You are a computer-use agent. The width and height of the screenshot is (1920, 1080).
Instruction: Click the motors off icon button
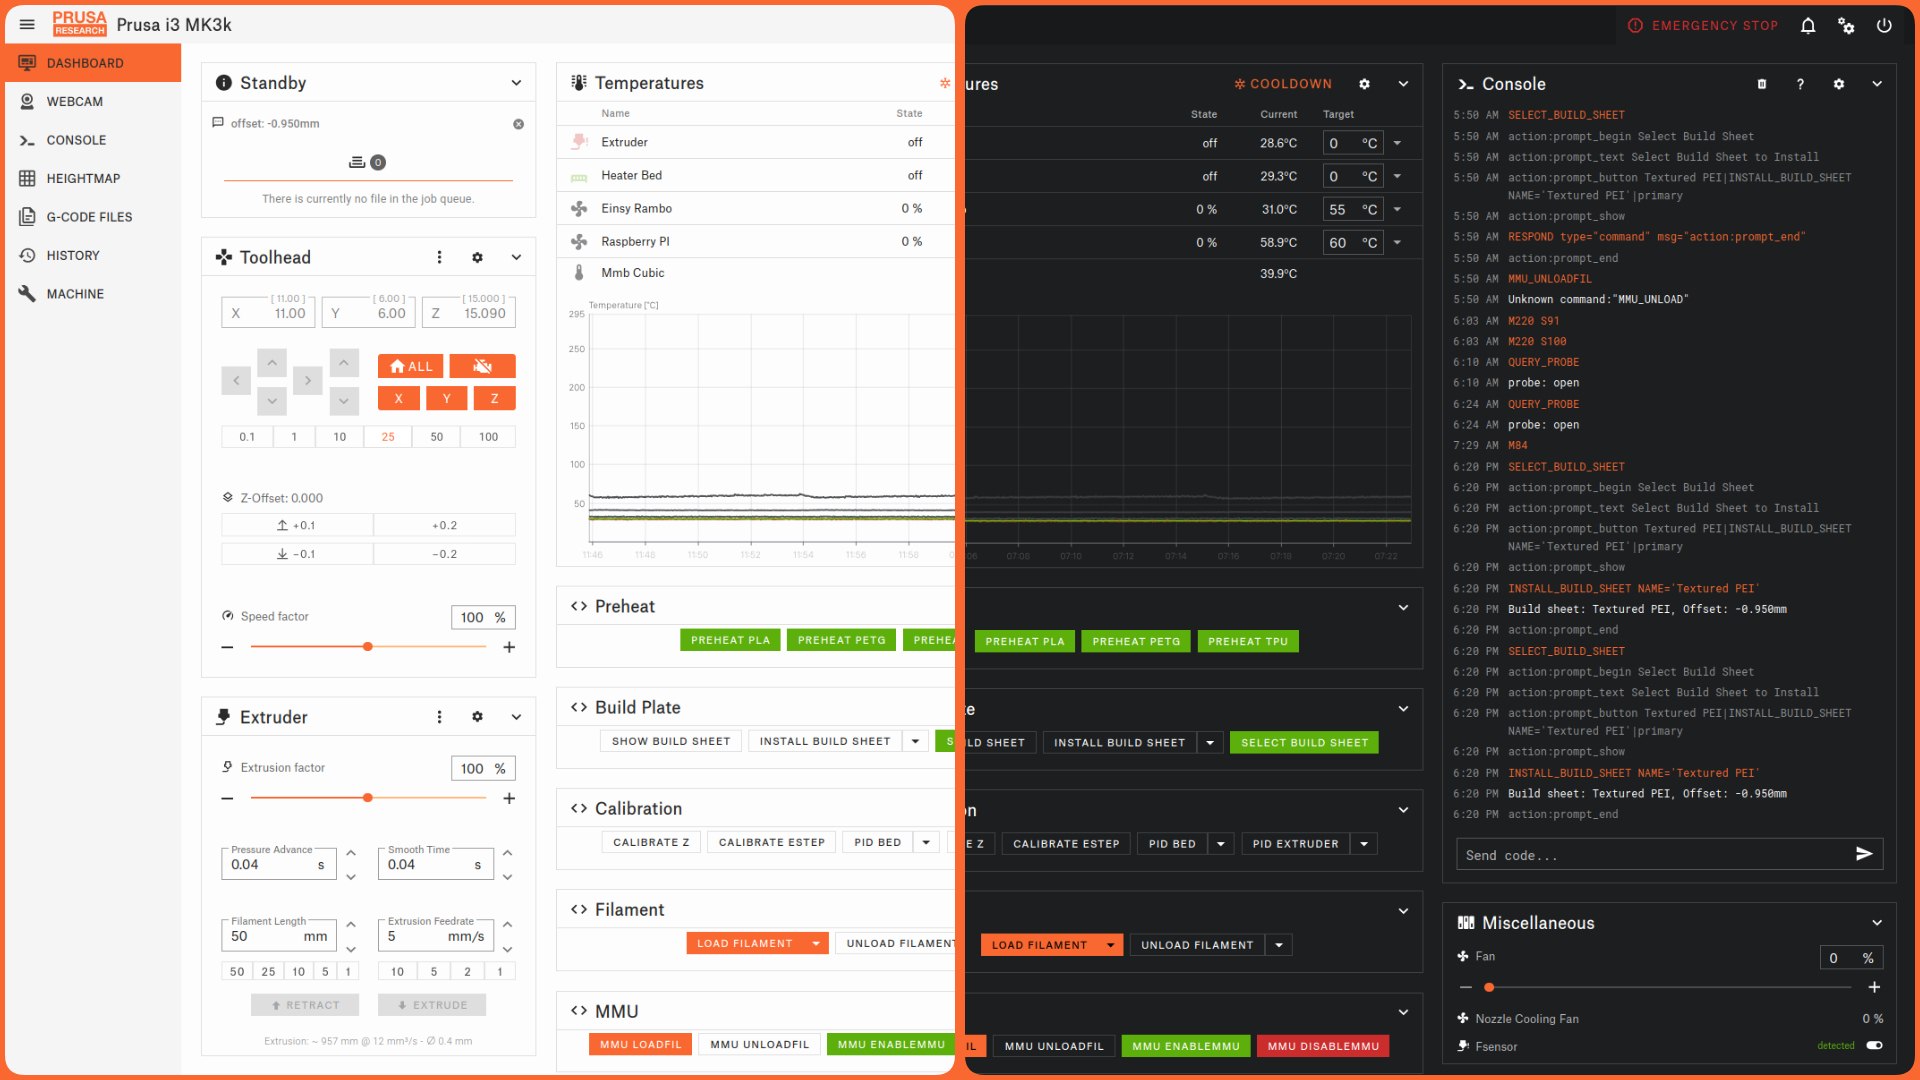click(x=483, y=366)
